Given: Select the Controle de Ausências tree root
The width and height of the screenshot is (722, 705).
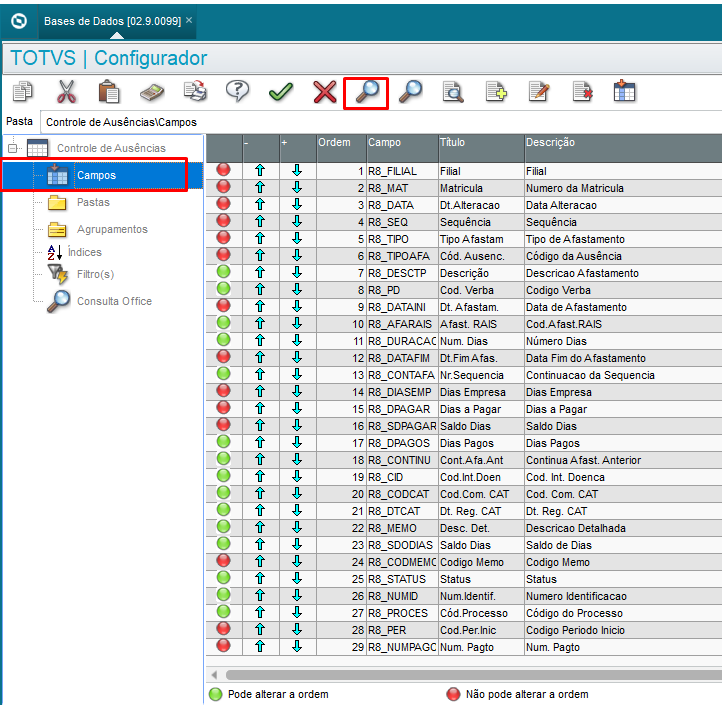Looking at the screenshot, I should [x=111, y=148].
